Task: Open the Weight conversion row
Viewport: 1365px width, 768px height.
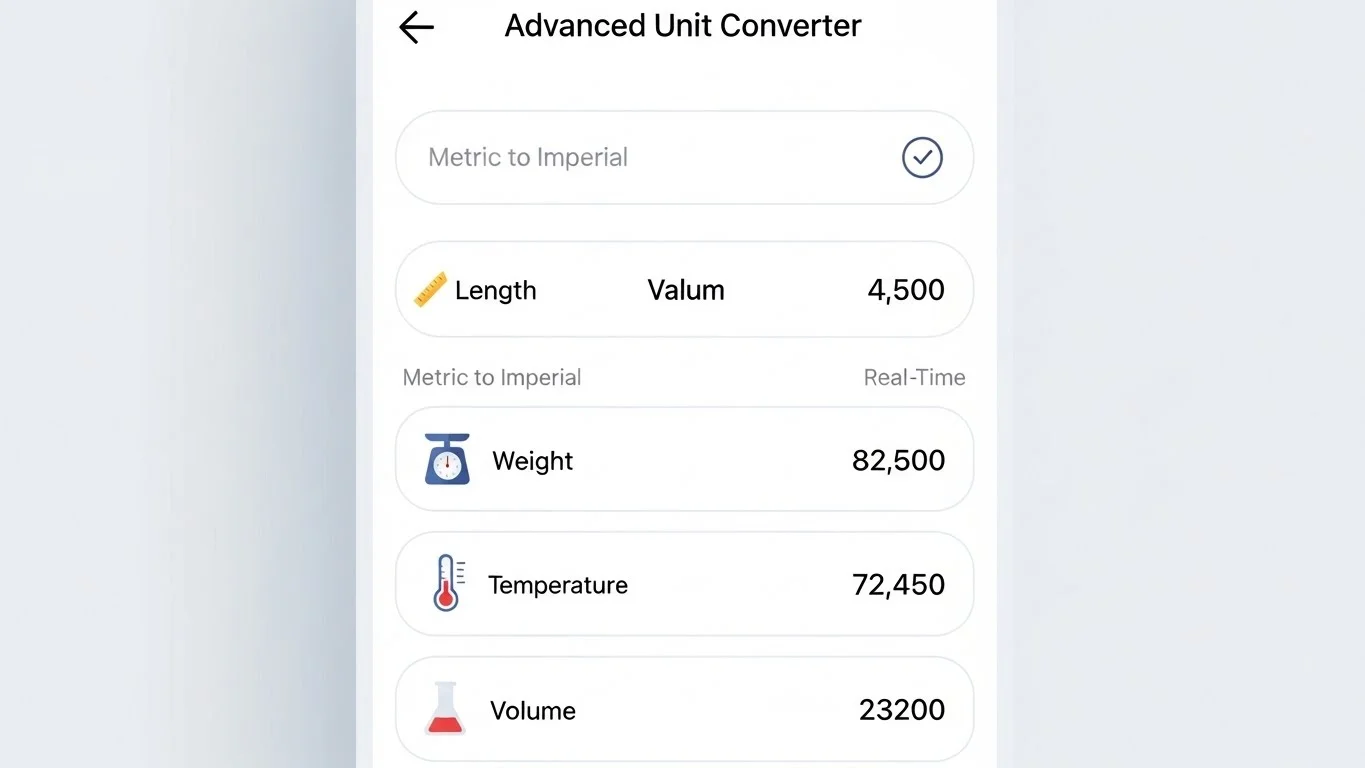Action: (684, 460)
